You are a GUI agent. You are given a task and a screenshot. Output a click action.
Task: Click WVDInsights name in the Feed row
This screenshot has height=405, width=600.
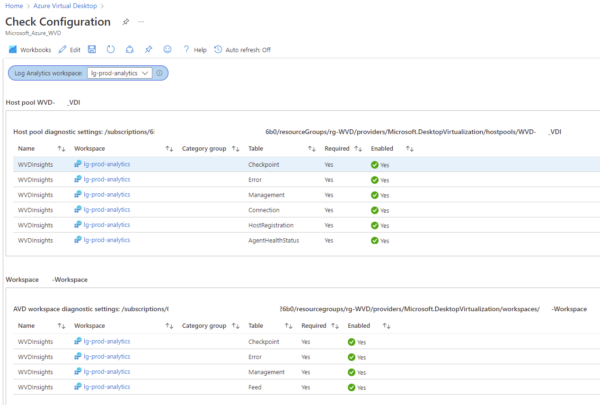click(35, 387)
